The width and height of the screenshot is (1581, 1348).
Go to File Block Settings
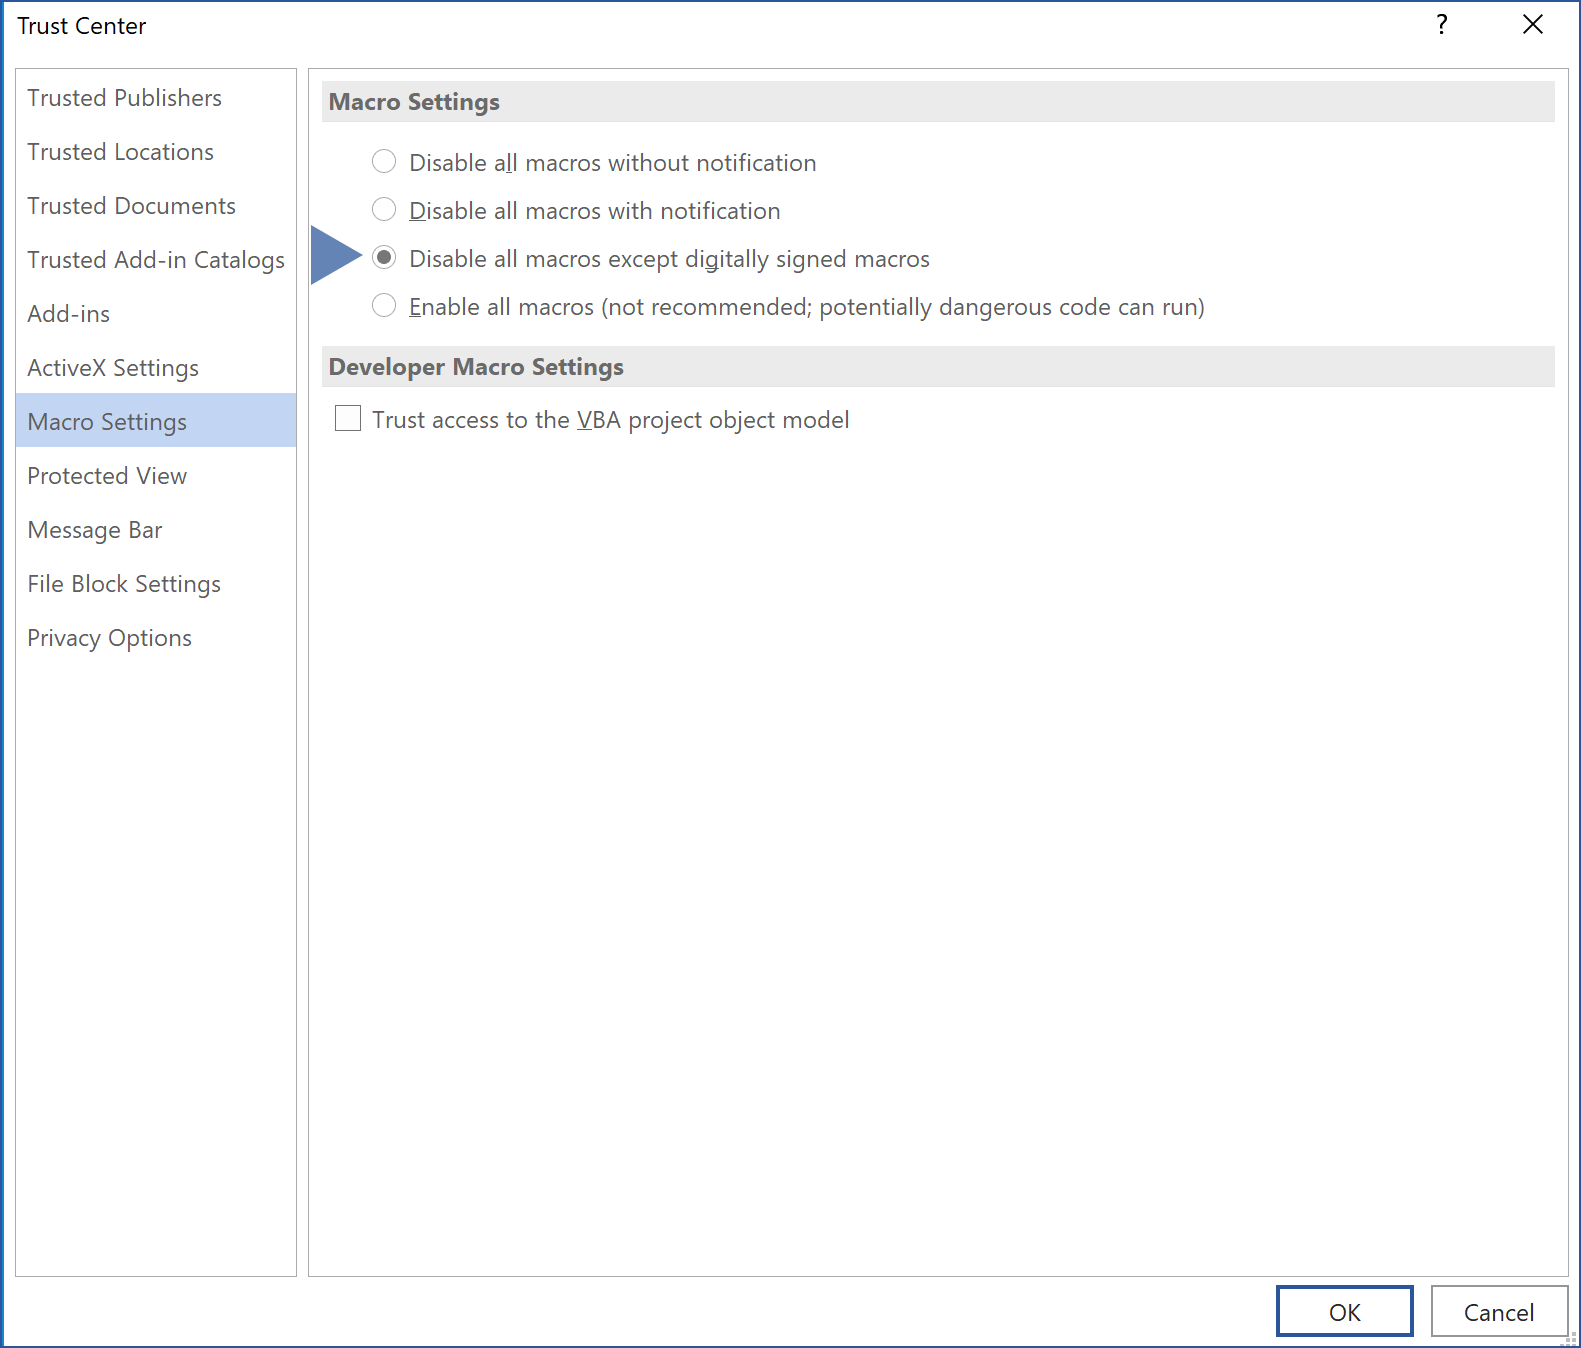coord(124,584)
